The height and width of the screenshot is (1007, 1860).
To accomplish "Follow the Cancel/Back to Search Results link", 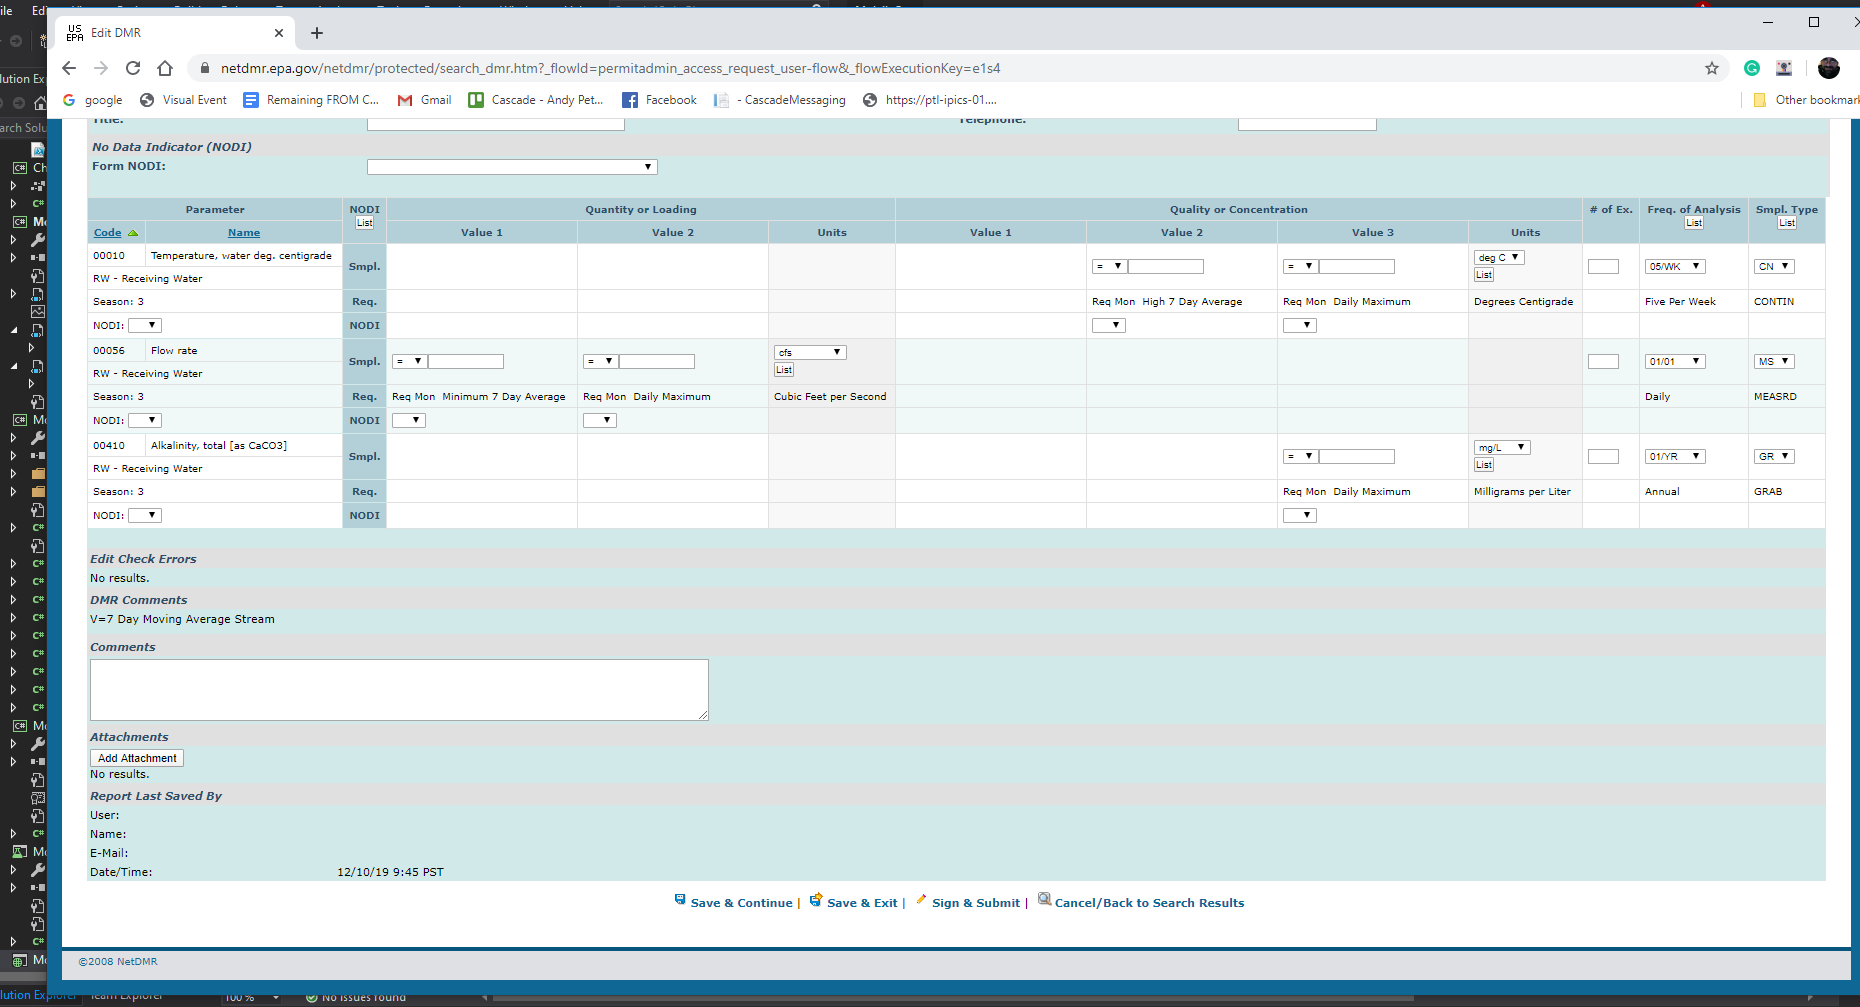I will tap(1150, 902).
